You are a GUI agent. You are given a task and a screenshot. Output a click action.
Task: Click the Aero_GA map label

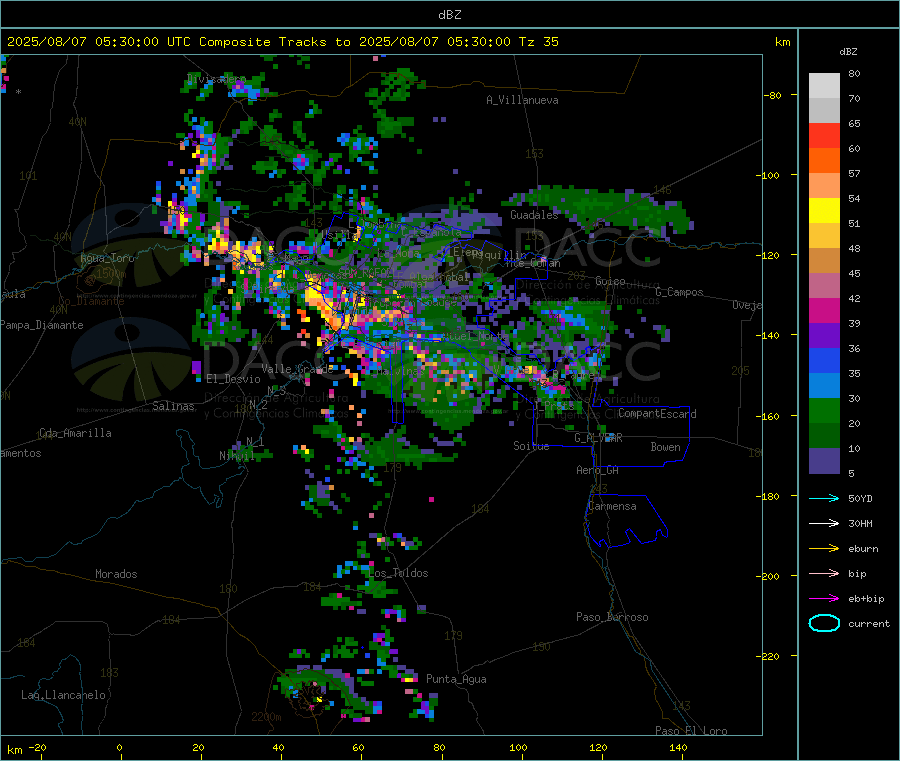[x=598, y=470]
